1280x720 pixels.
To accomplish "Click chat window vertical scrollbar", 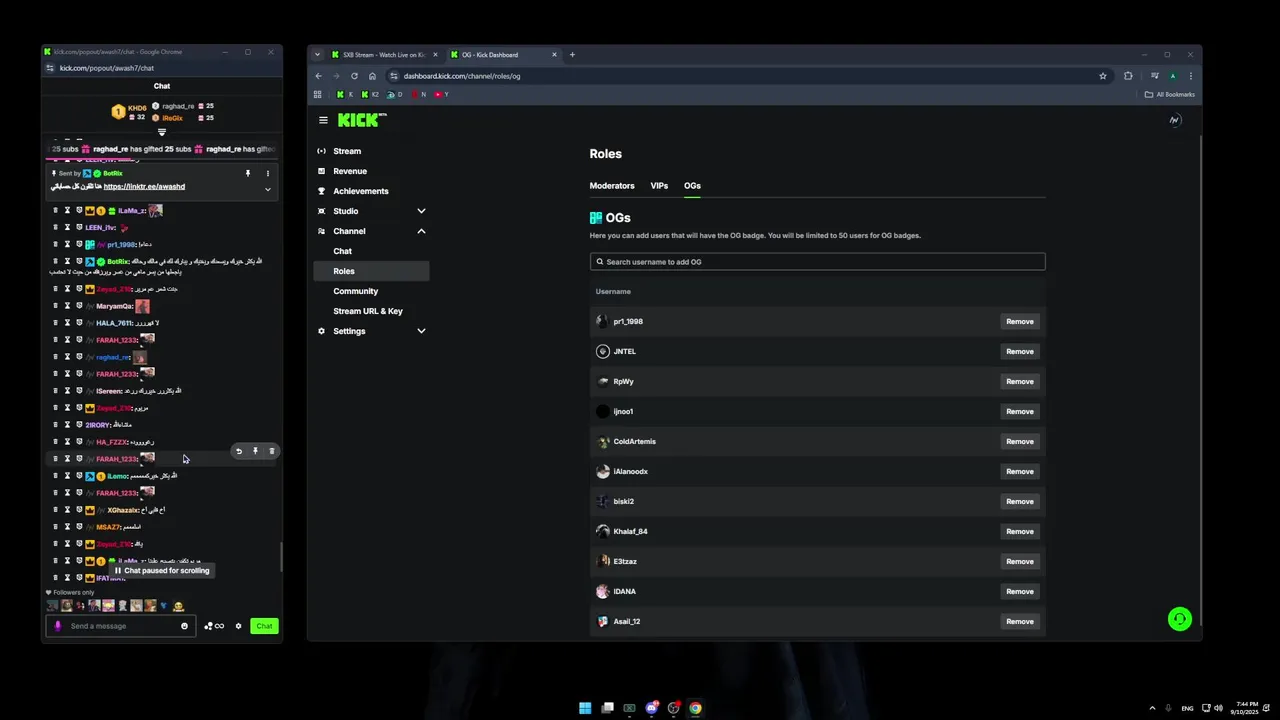I will tap(281, 557).
